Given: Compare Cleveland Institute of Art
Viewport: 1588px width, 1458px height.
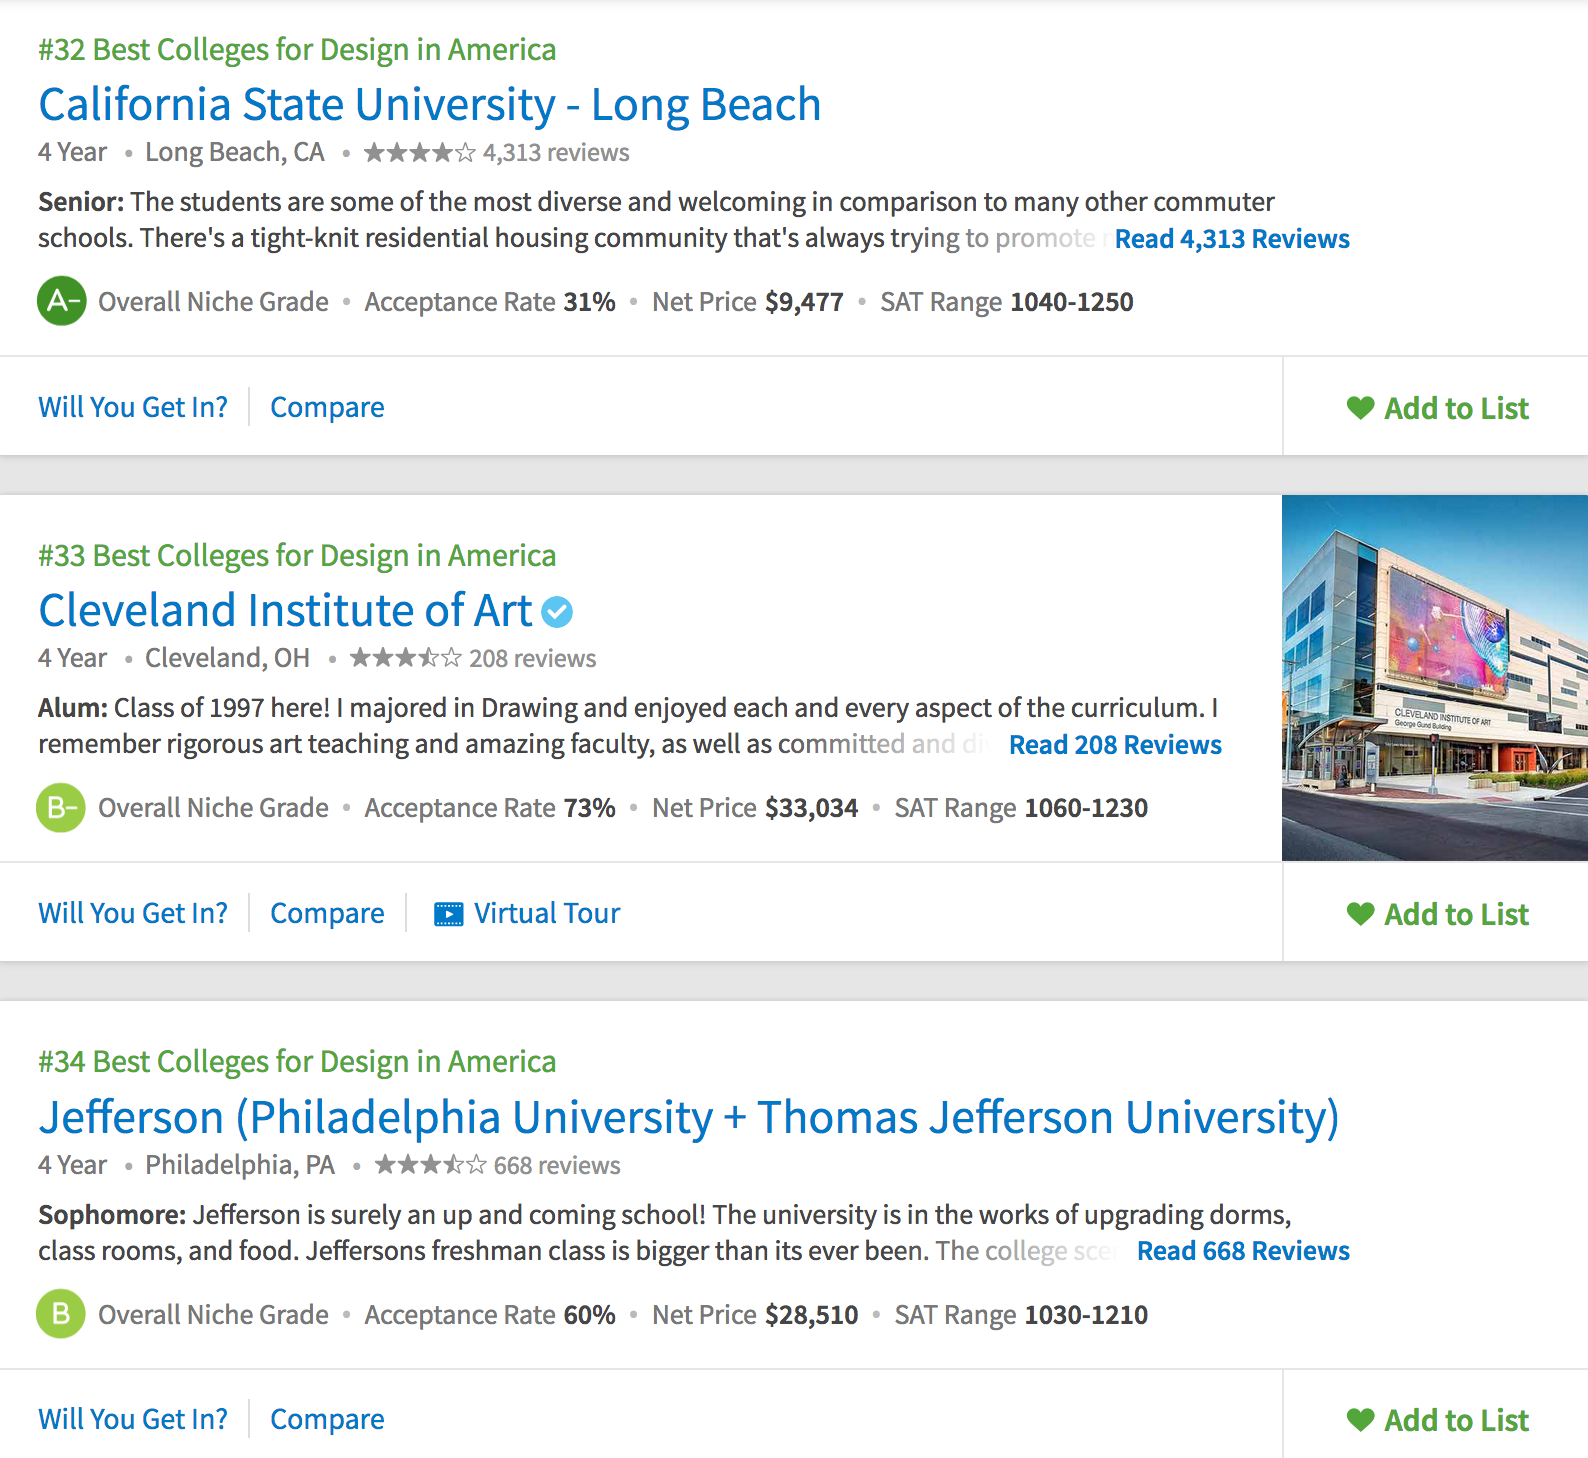Looking at the screenshot, I should tap(327, 914).
